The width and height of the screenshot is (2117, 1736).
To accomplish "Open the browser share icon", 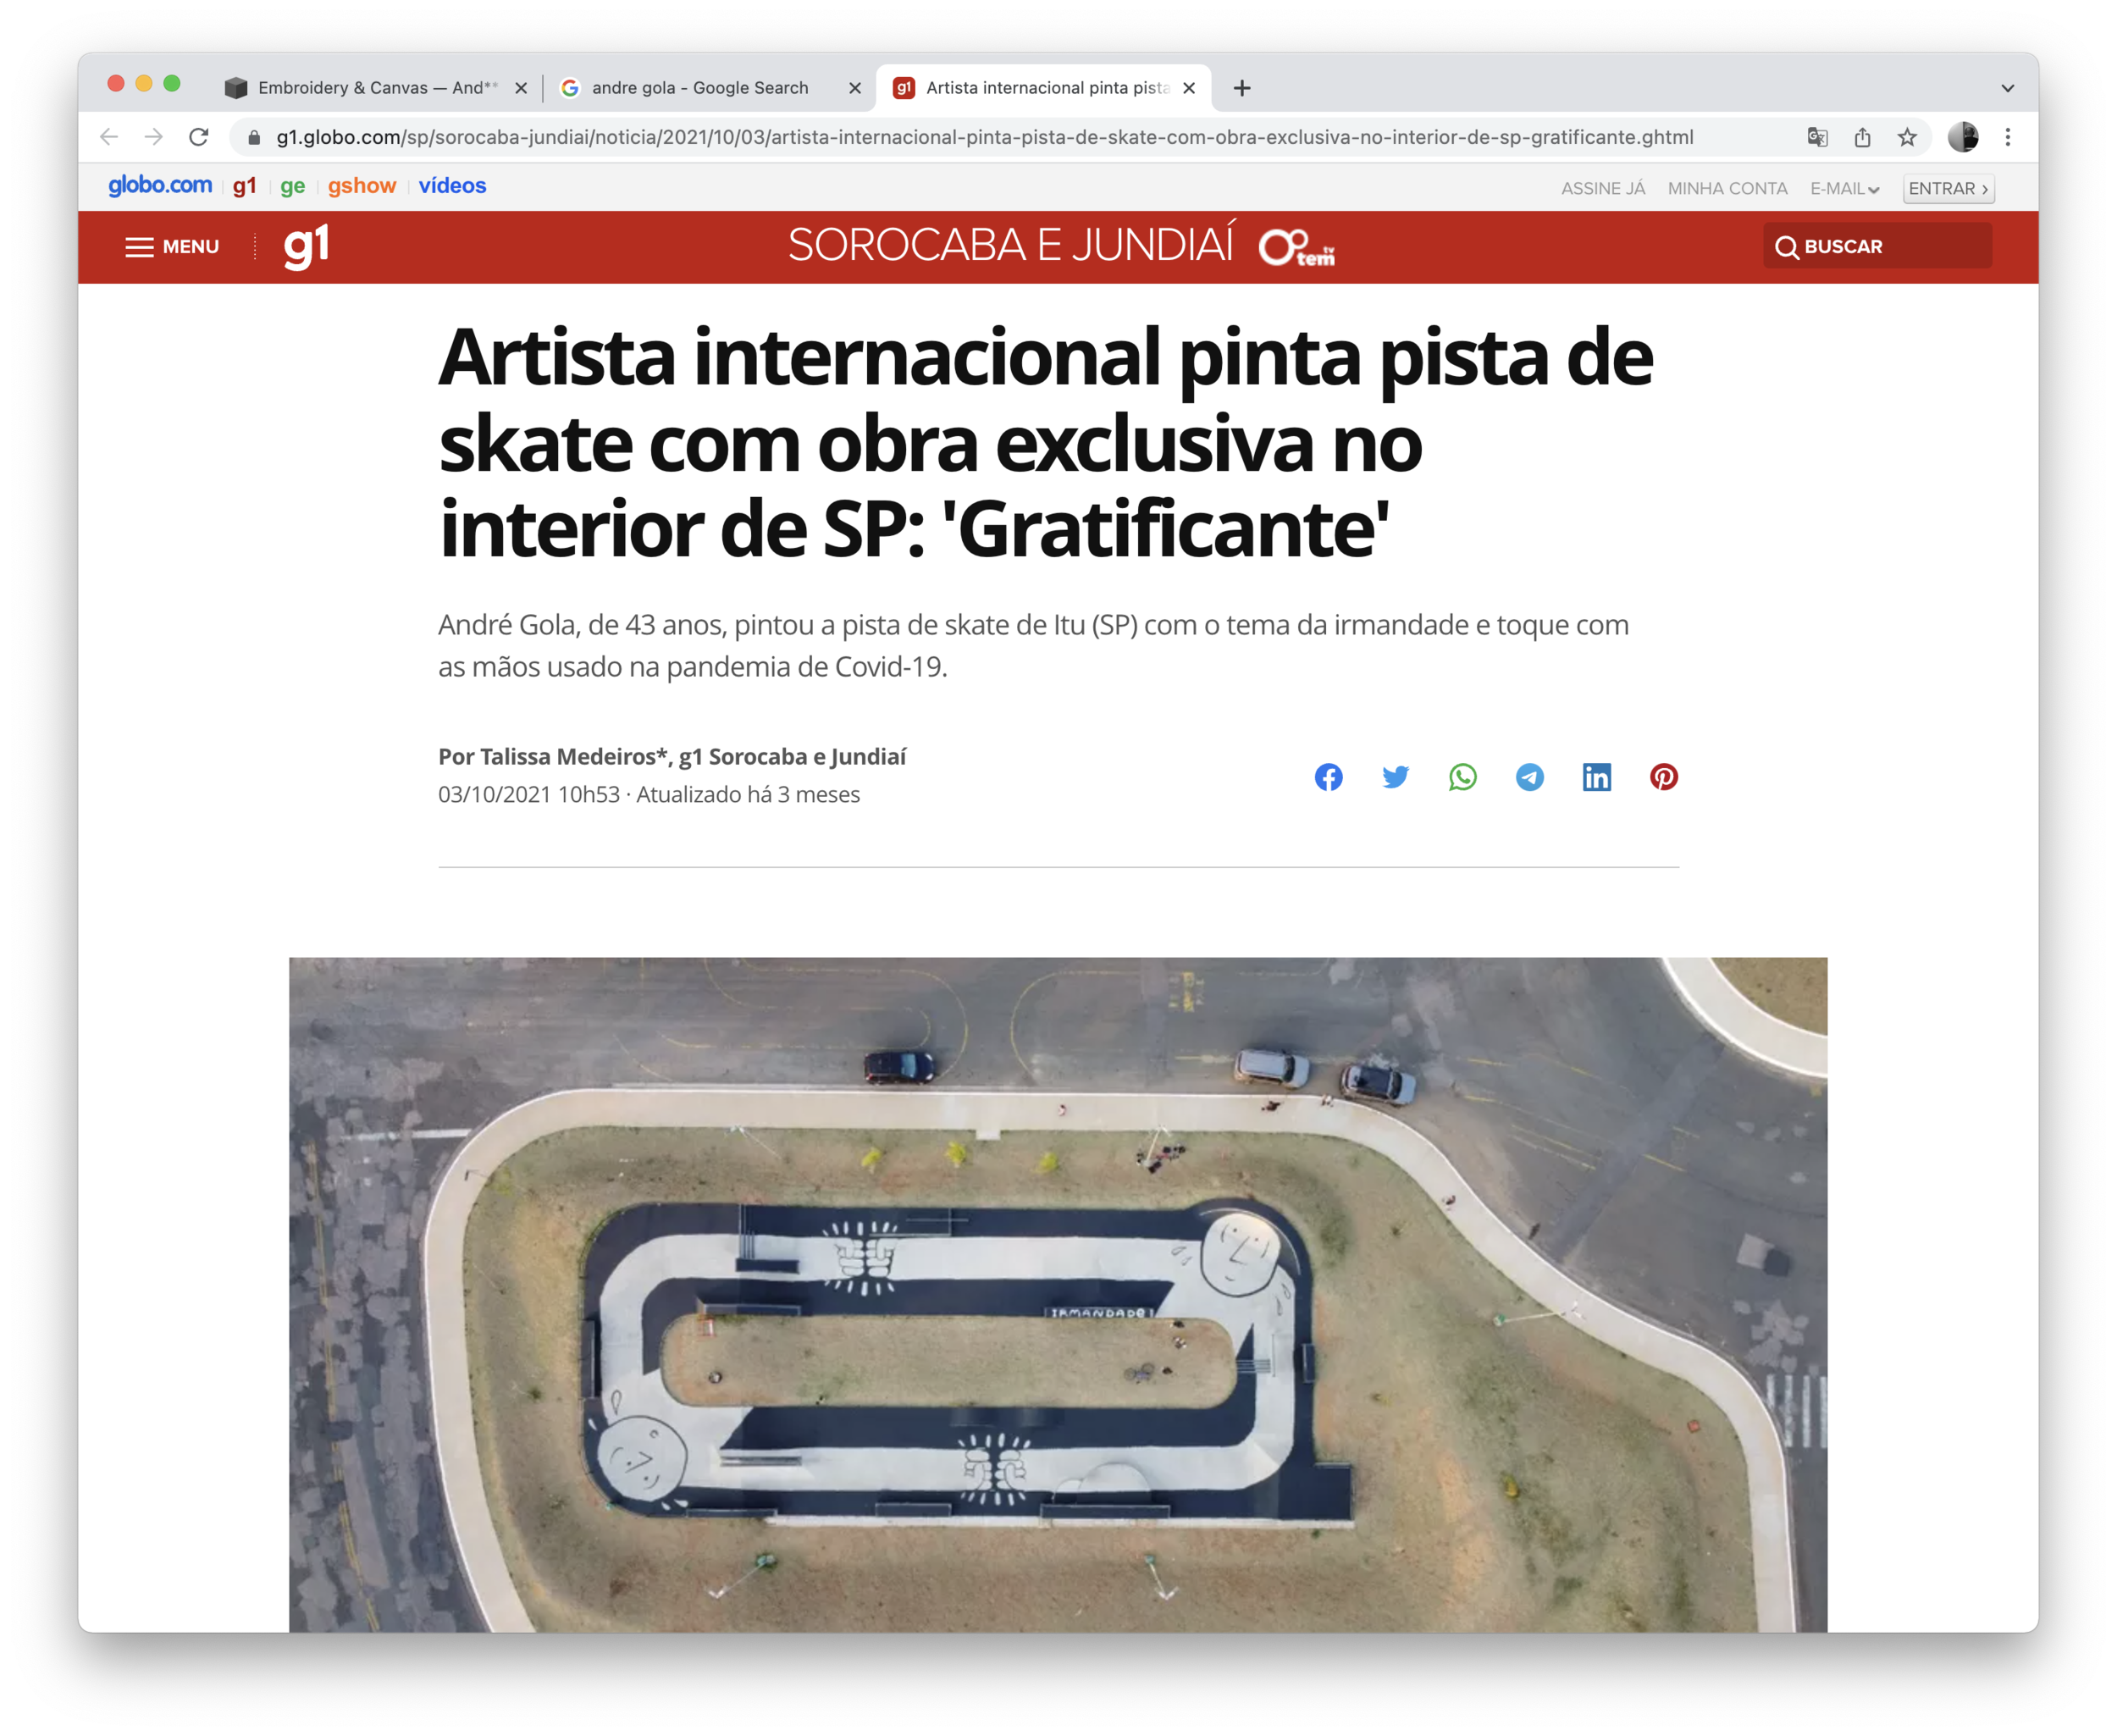I will pos(1862,137).
